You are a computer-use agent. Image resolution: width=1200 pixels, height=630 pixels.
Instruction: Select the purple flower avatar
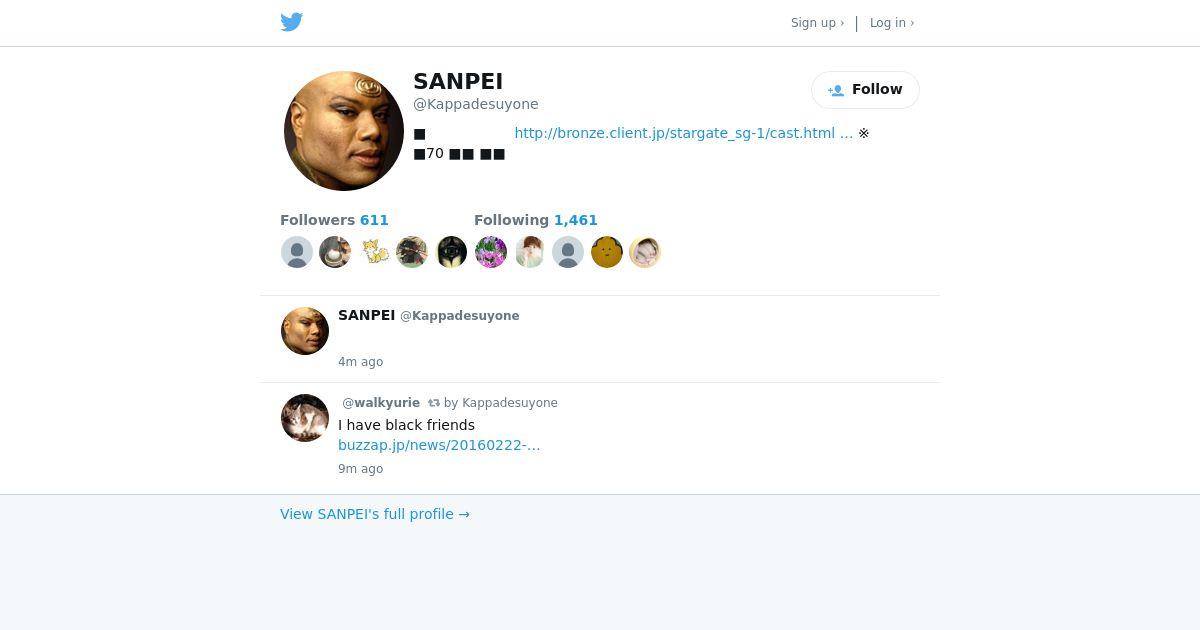click(491, 252)
